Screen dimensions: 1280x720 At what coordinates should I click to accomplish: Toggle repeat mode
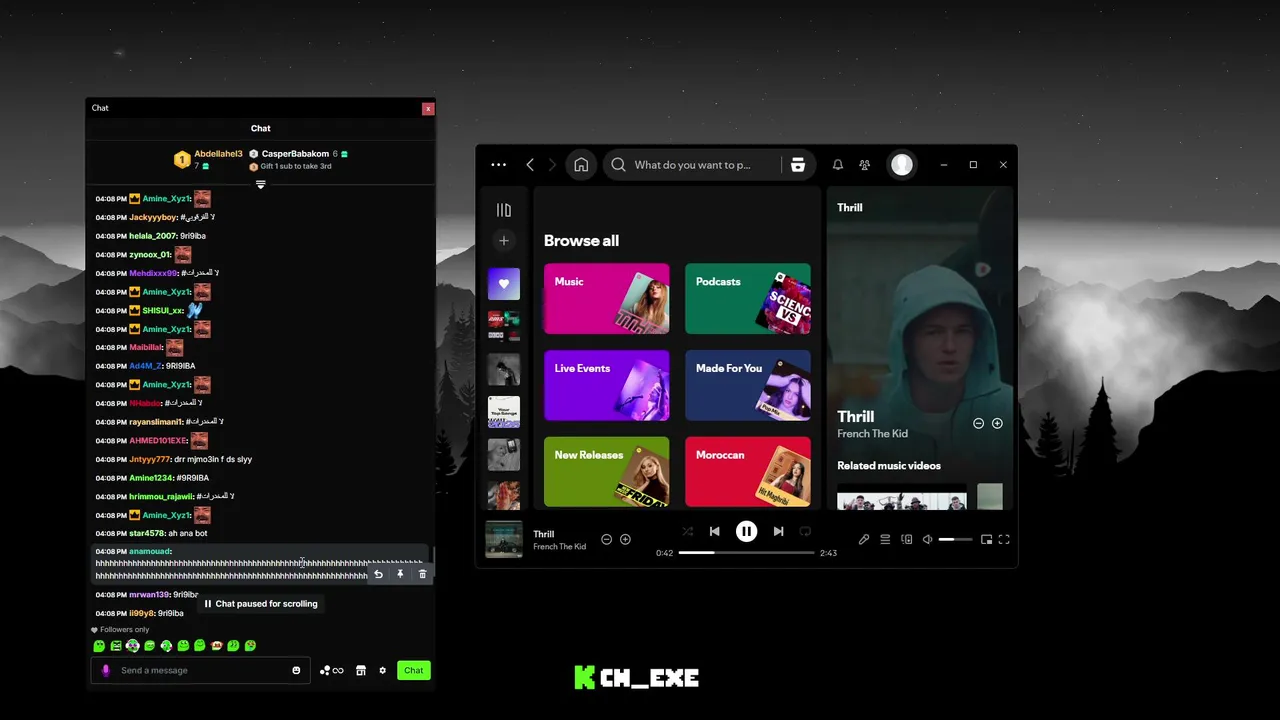805,532
